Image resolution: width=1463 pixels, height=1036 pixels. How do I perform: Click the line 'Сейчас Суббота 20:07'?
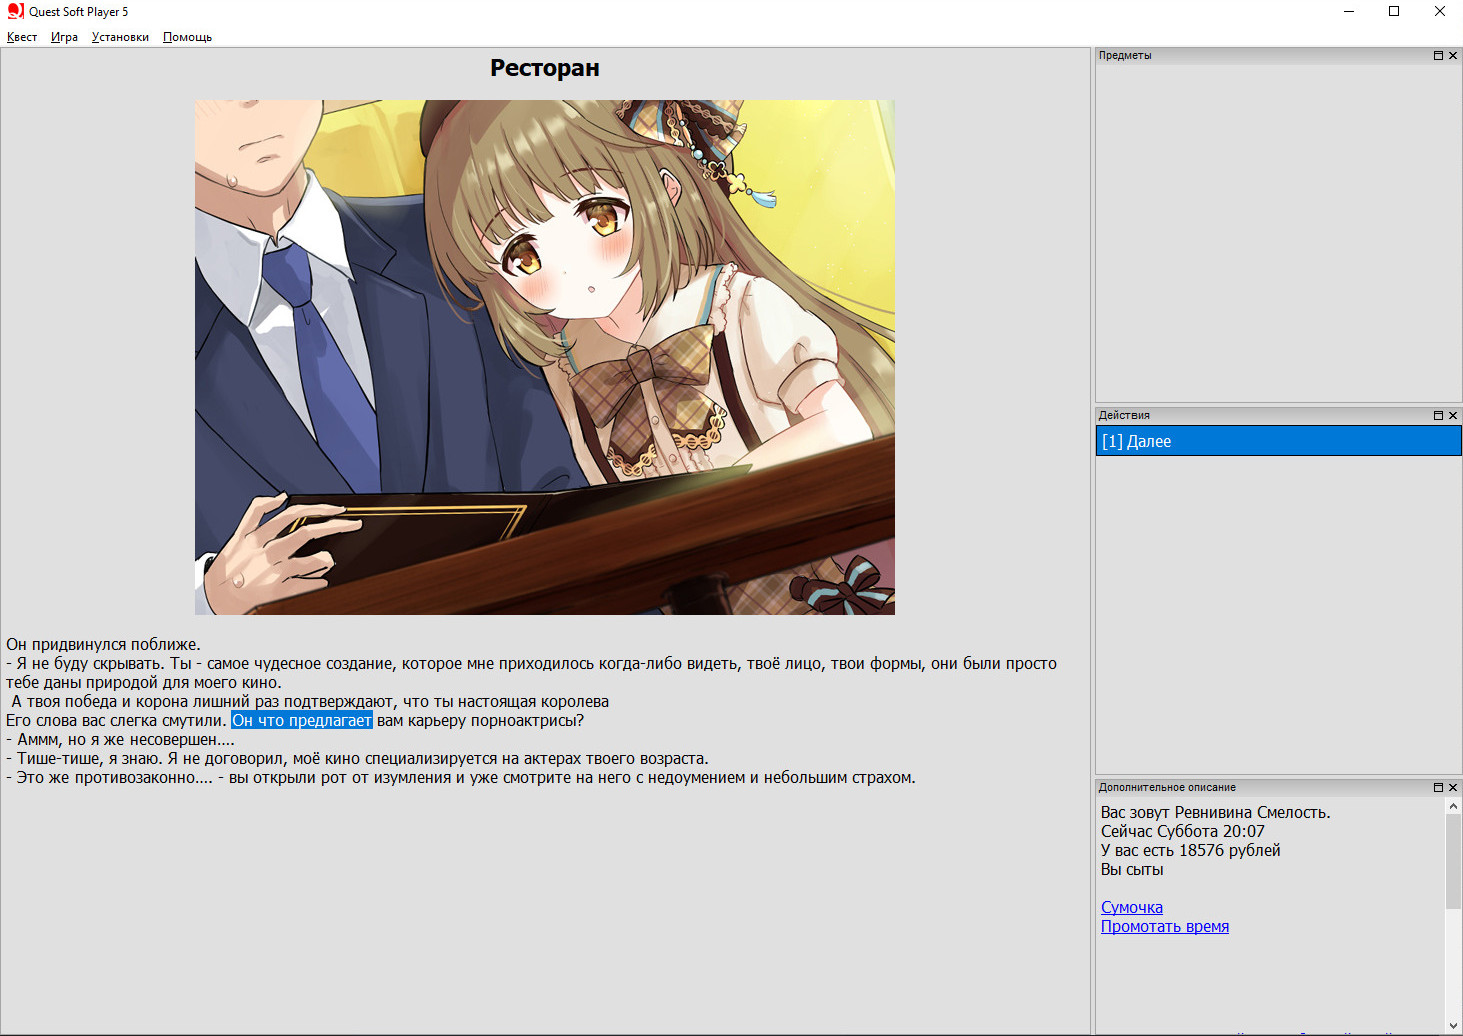click(x=1183, y=831)
